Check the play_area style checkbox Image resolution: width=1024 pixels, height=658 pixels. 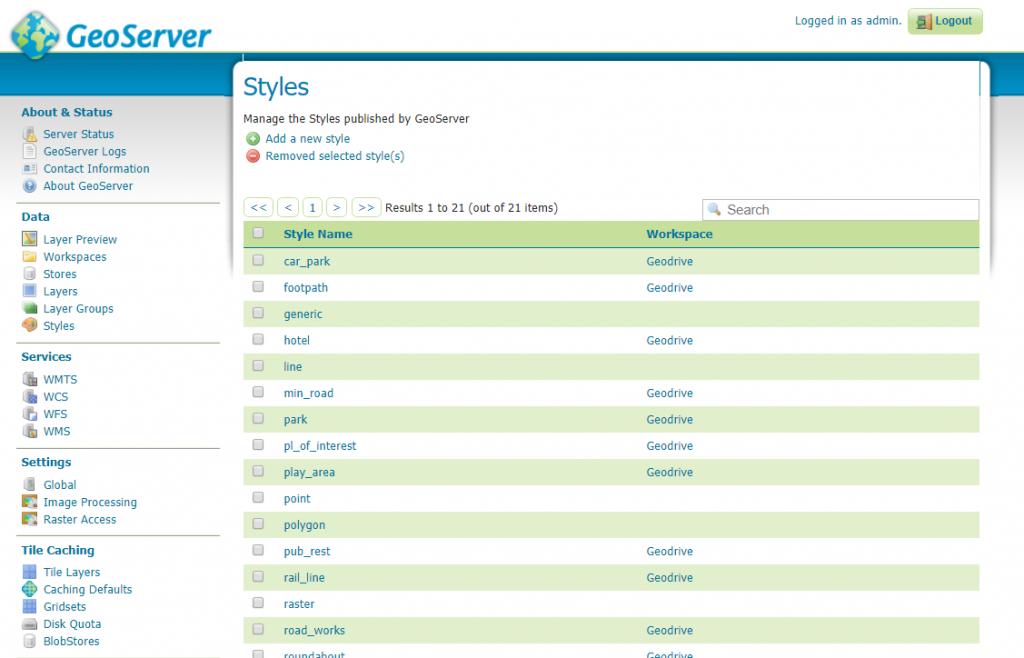[x=258, y=471]
